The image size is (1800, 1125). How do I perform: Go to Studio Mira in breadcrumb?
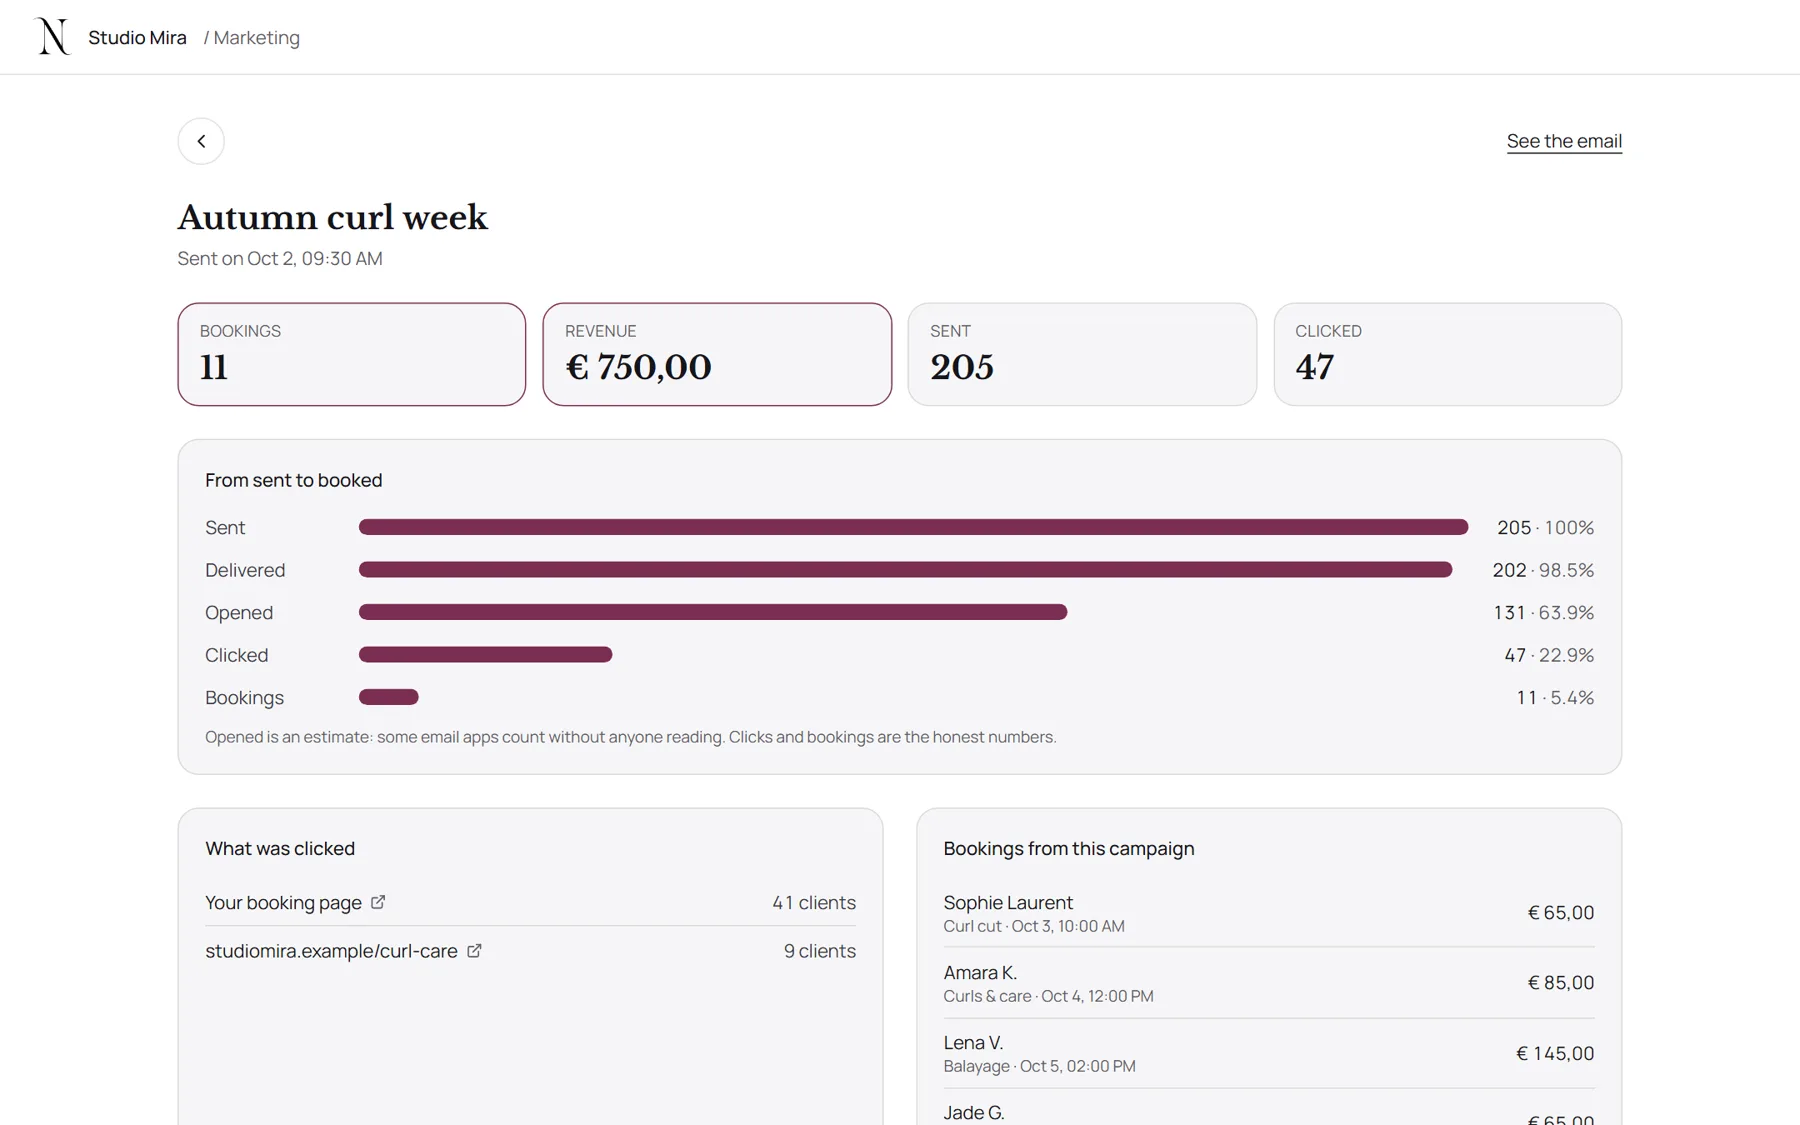[x=137, y=37]
